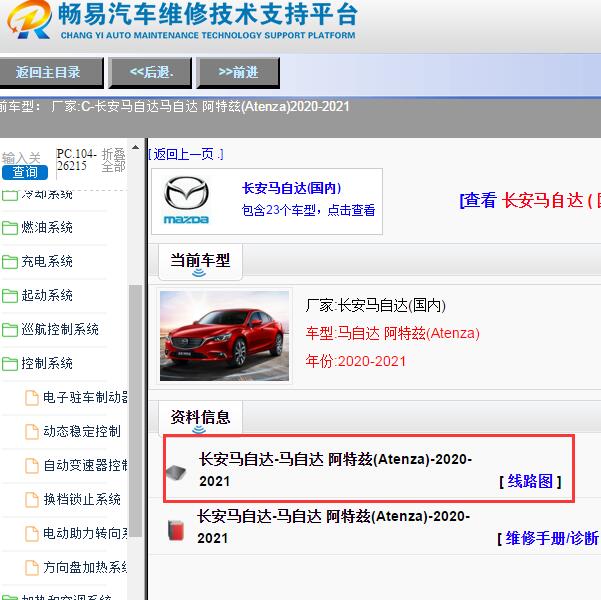Open the 起动系统 folder icon

pyautogui.click(x=10, y=296)
